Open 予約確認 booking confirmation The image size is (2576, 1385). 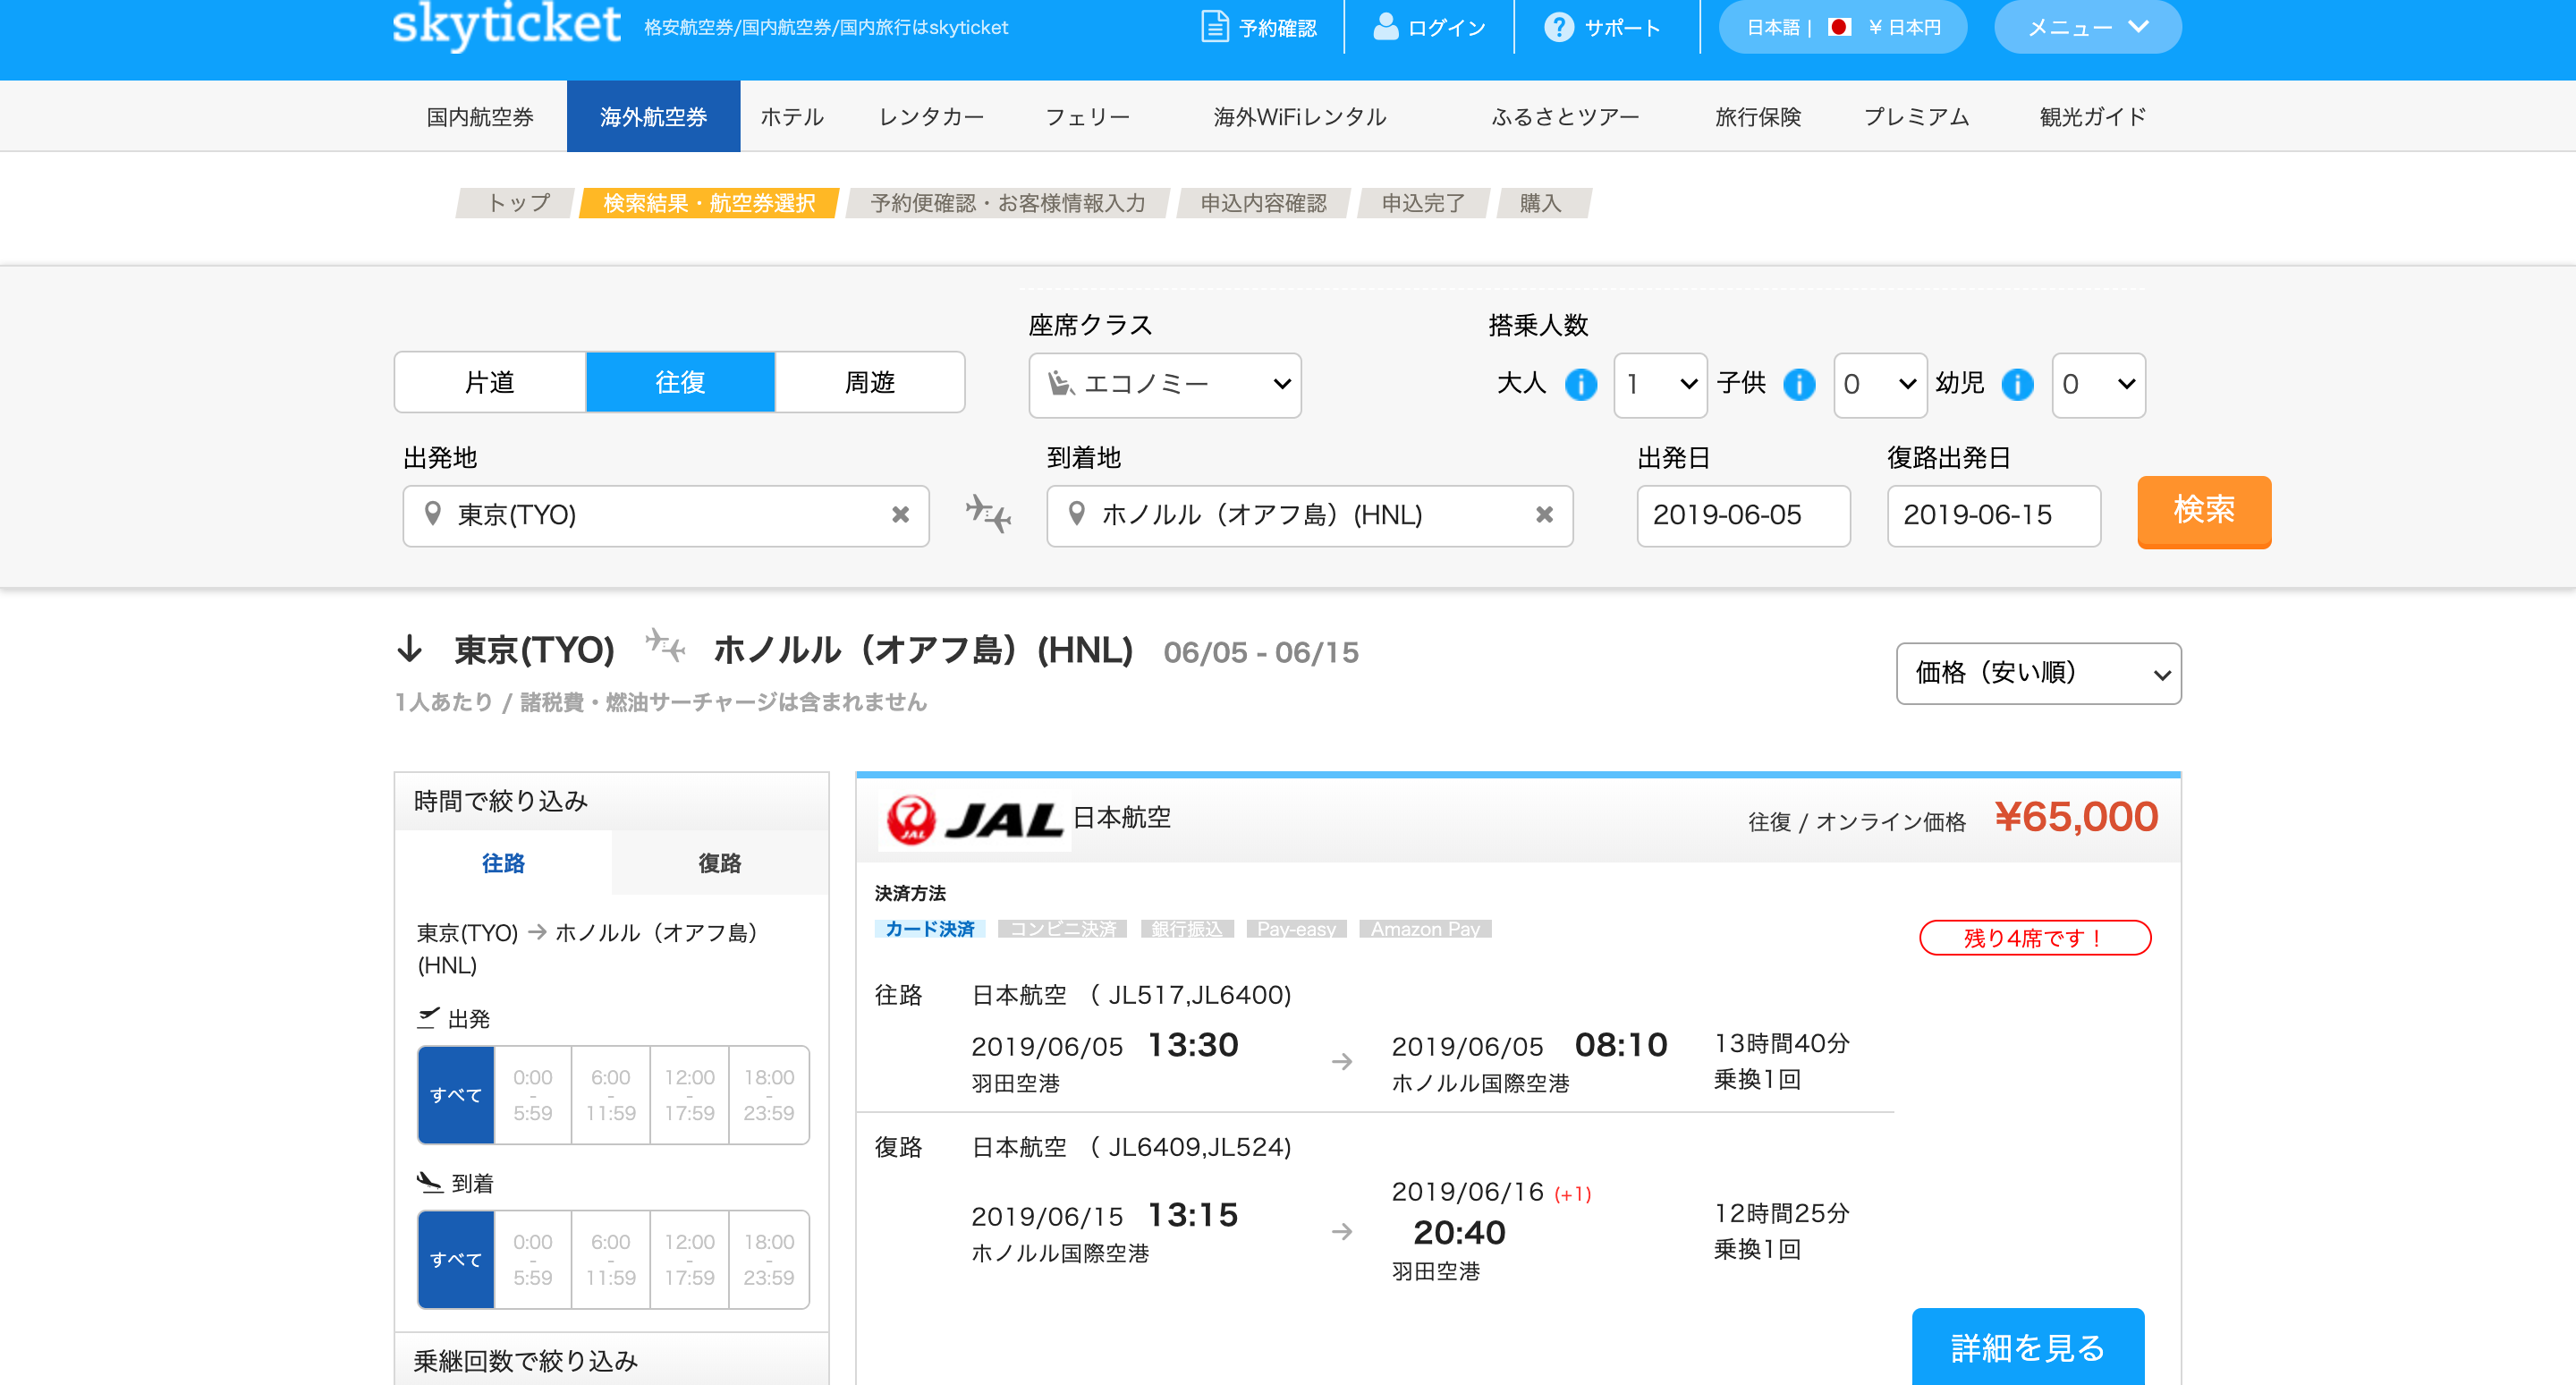[1259, 27]
